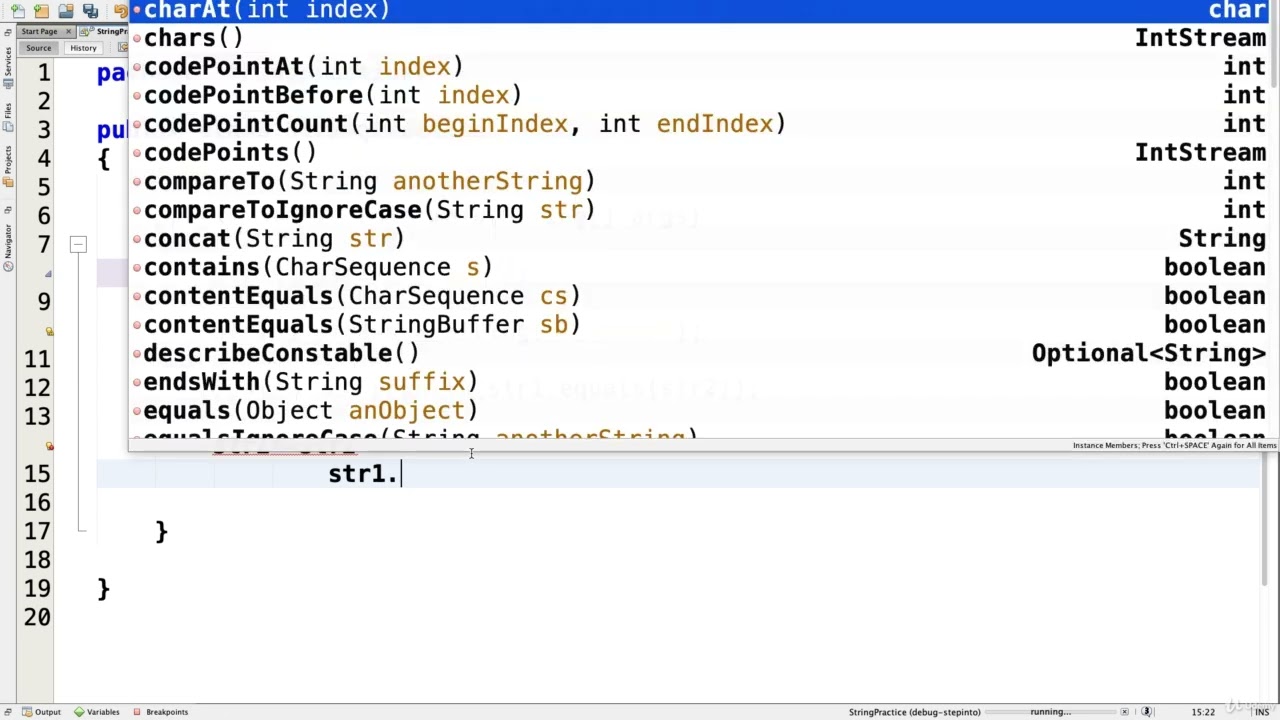Click the New File toolbar icon
The image size is (1280, 720).
tap(19, 10)
